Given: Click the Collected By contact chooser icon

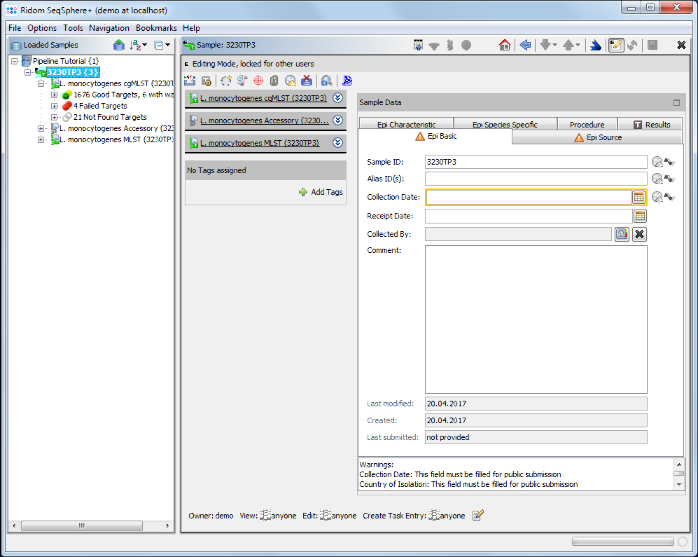Looking at the screenshot, I should tap(622, 234).
